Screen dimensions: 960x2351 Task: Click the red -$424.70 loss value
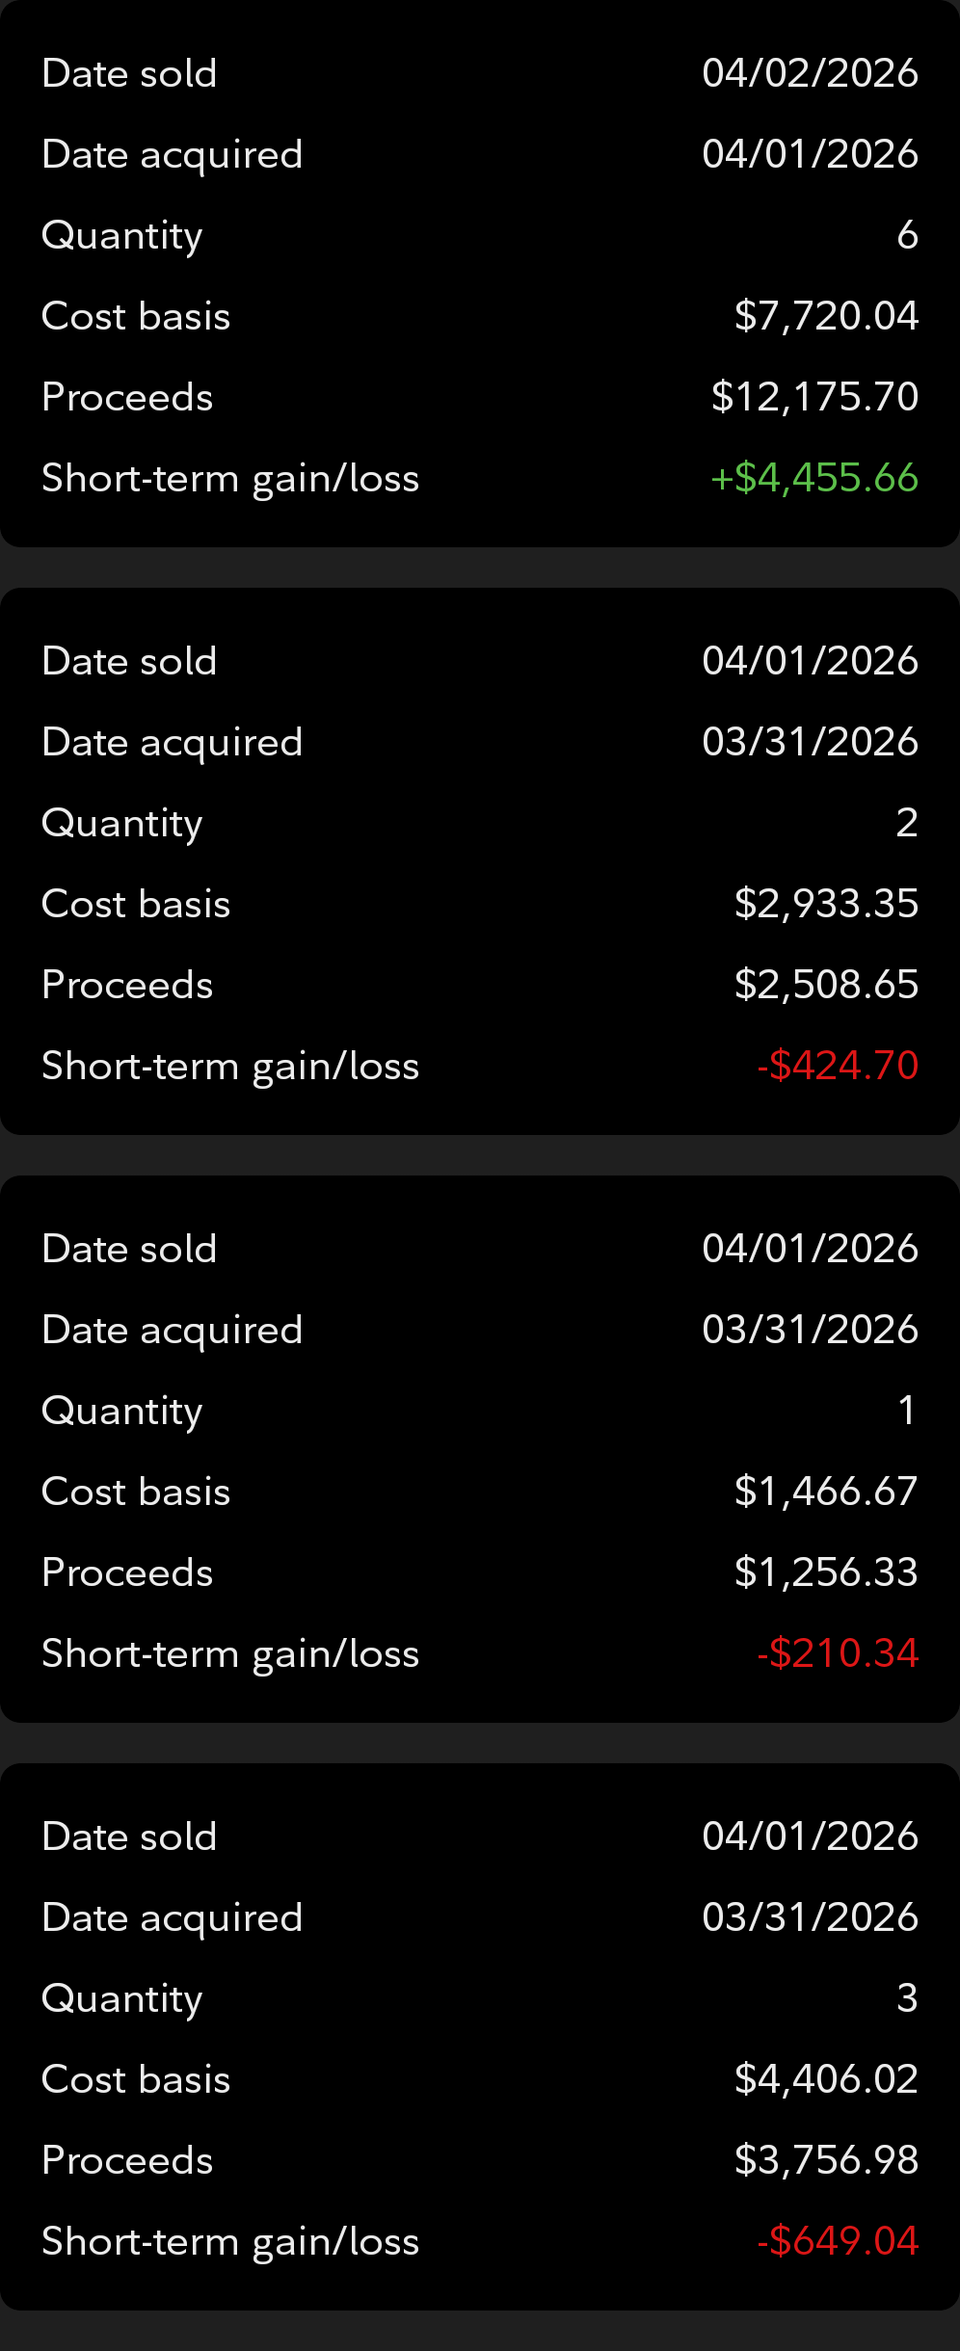coord(837,1066)
